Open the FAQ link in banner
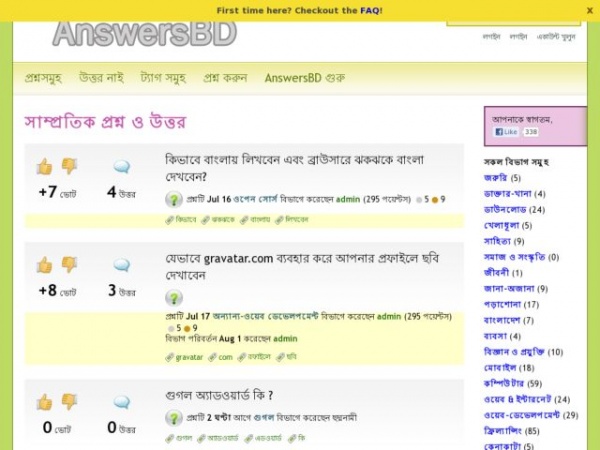 click(370, 10)
